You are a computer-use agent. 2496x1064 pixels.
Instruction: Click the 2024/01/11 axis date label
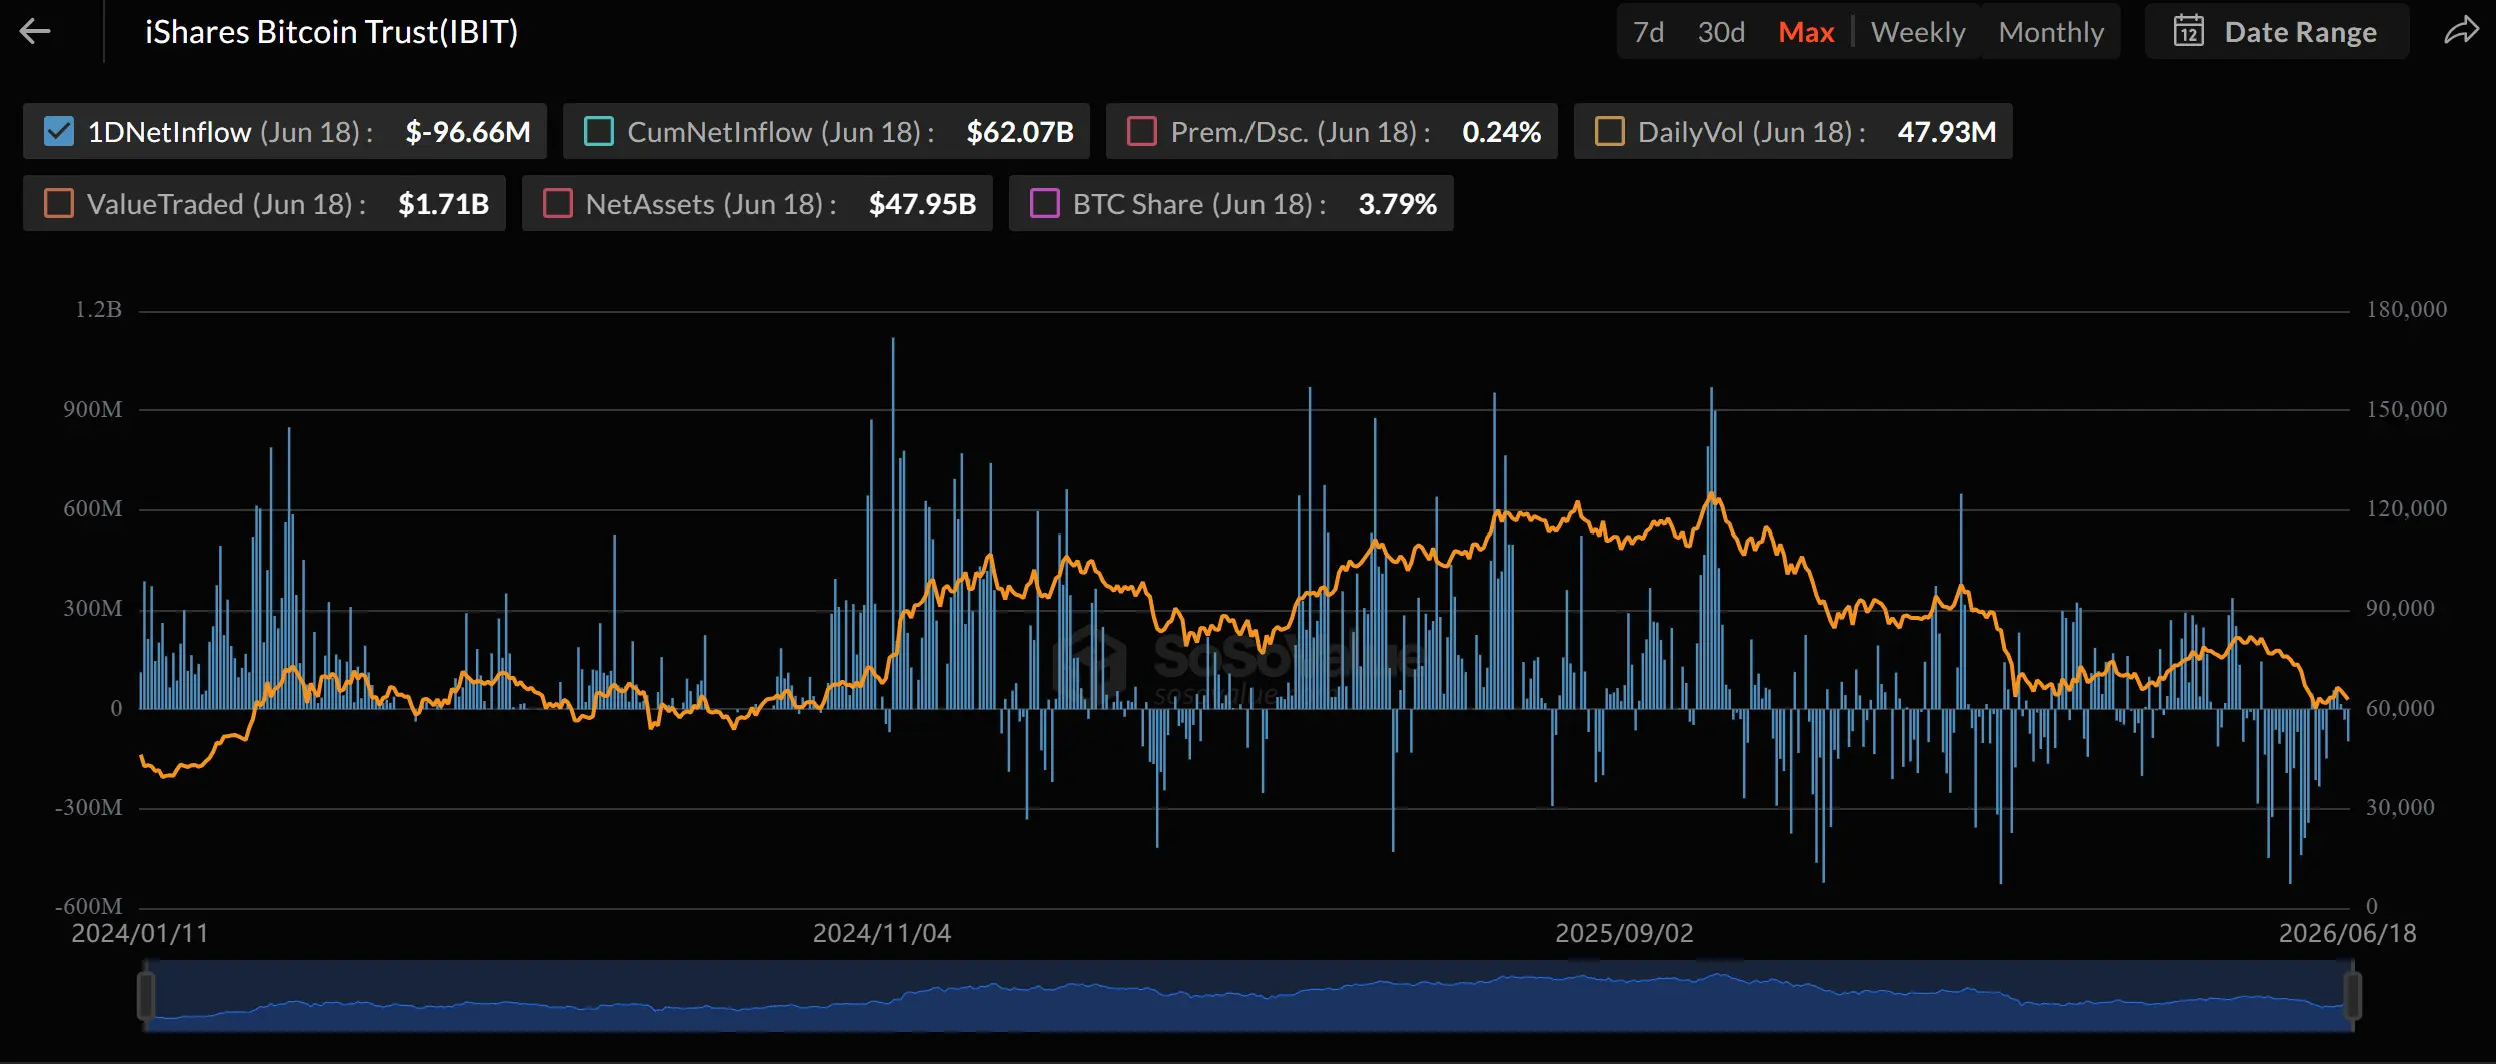click(140, 933)
